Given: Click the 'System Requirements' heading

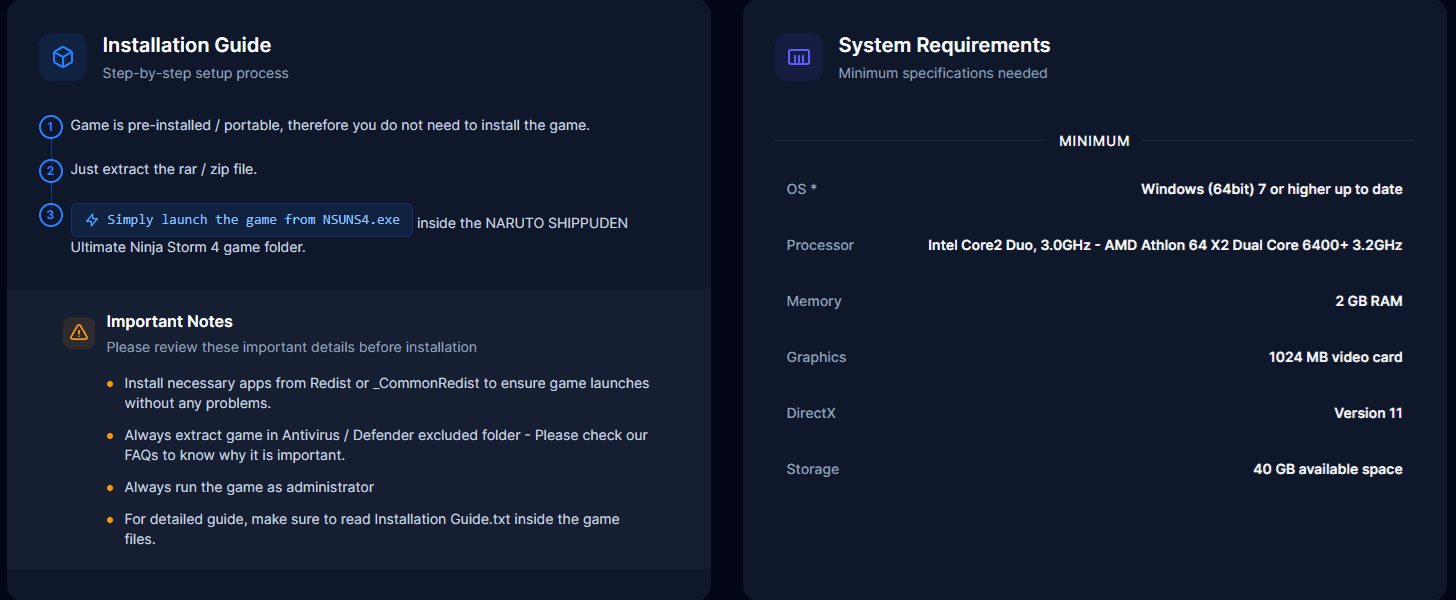Looking at the screenshot, I should tap(944, 45).
